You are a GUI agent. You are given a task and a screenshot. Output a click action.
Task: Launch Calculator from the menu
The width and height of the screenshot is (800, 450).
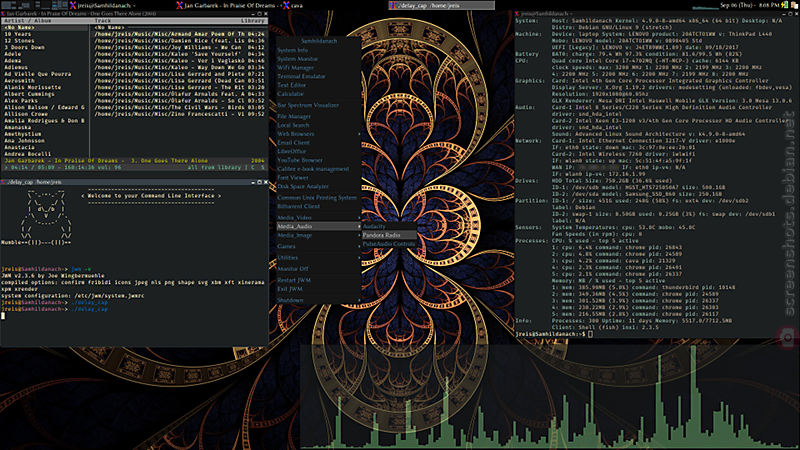(x=318, y=93)
